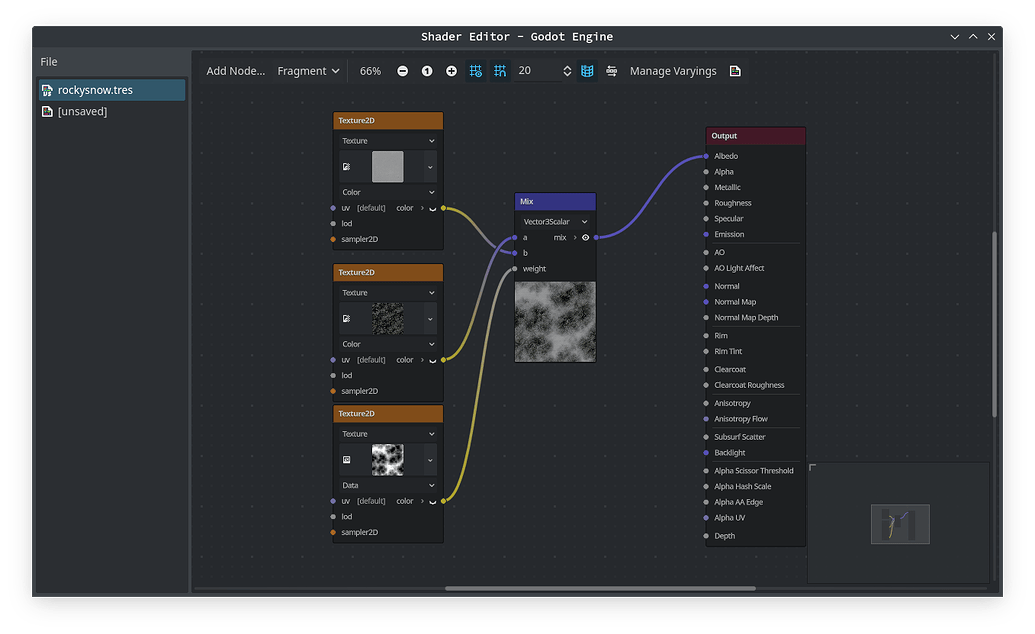Click Manage Varyings button
The image size is (1035, 634).
pos(673,71)
